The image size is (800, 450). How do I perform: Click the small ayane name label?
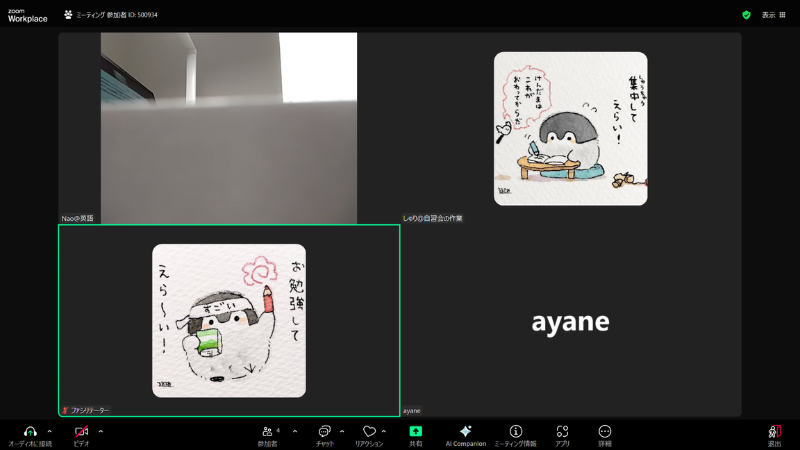coord(412,411)
